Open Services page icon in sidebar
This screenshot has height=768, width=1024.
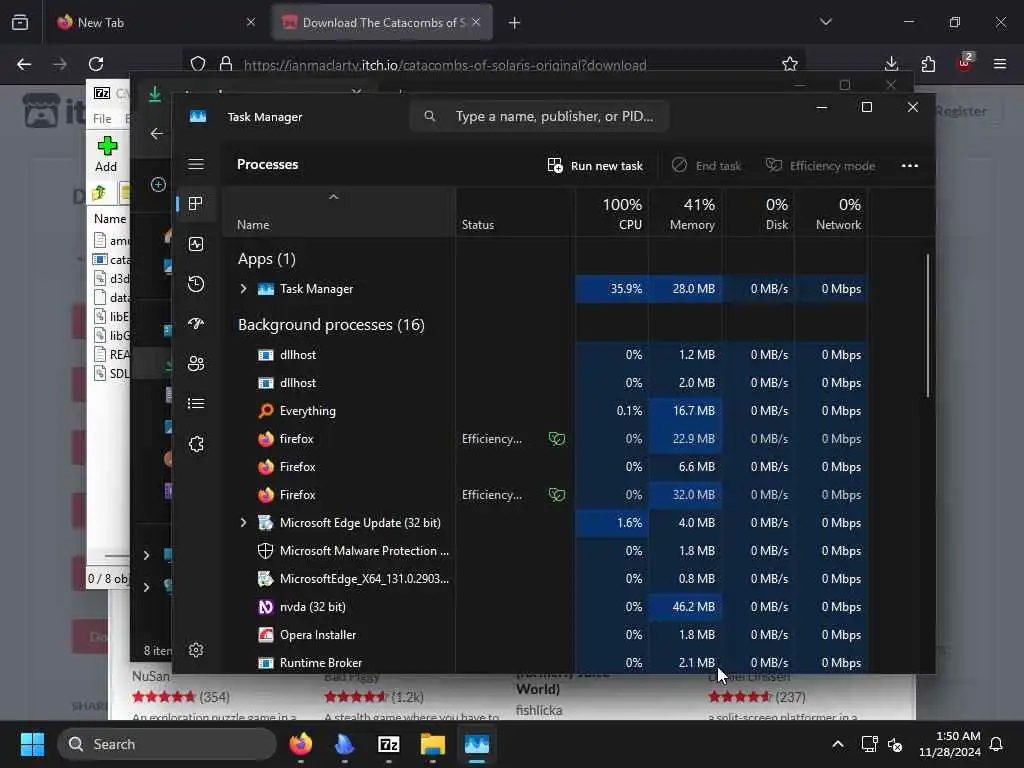point(196,444)
